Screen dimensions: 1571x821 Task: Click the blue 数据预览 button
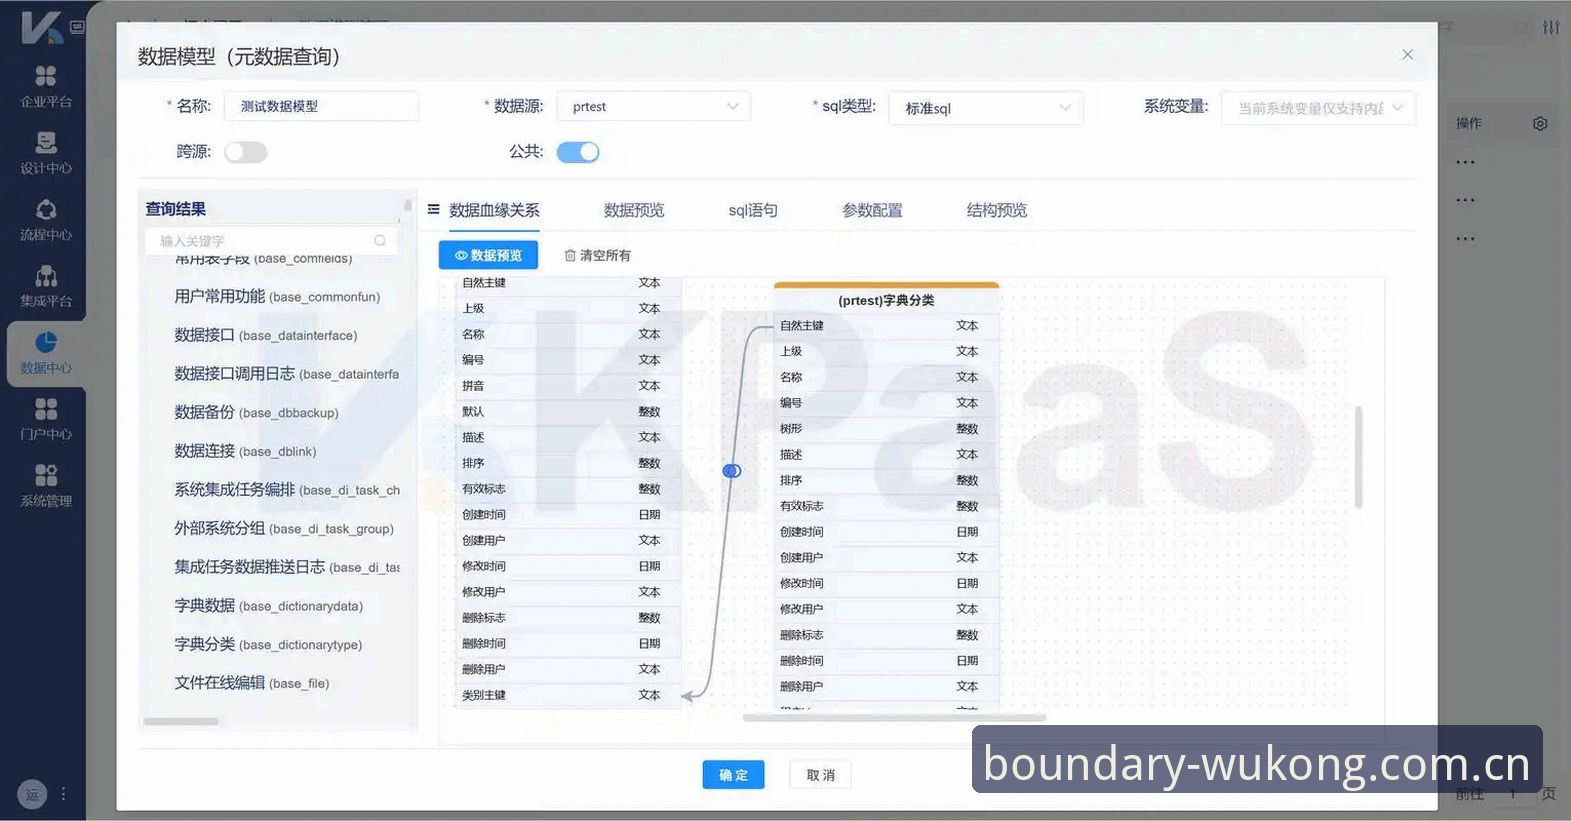click(x=488, y=255)
